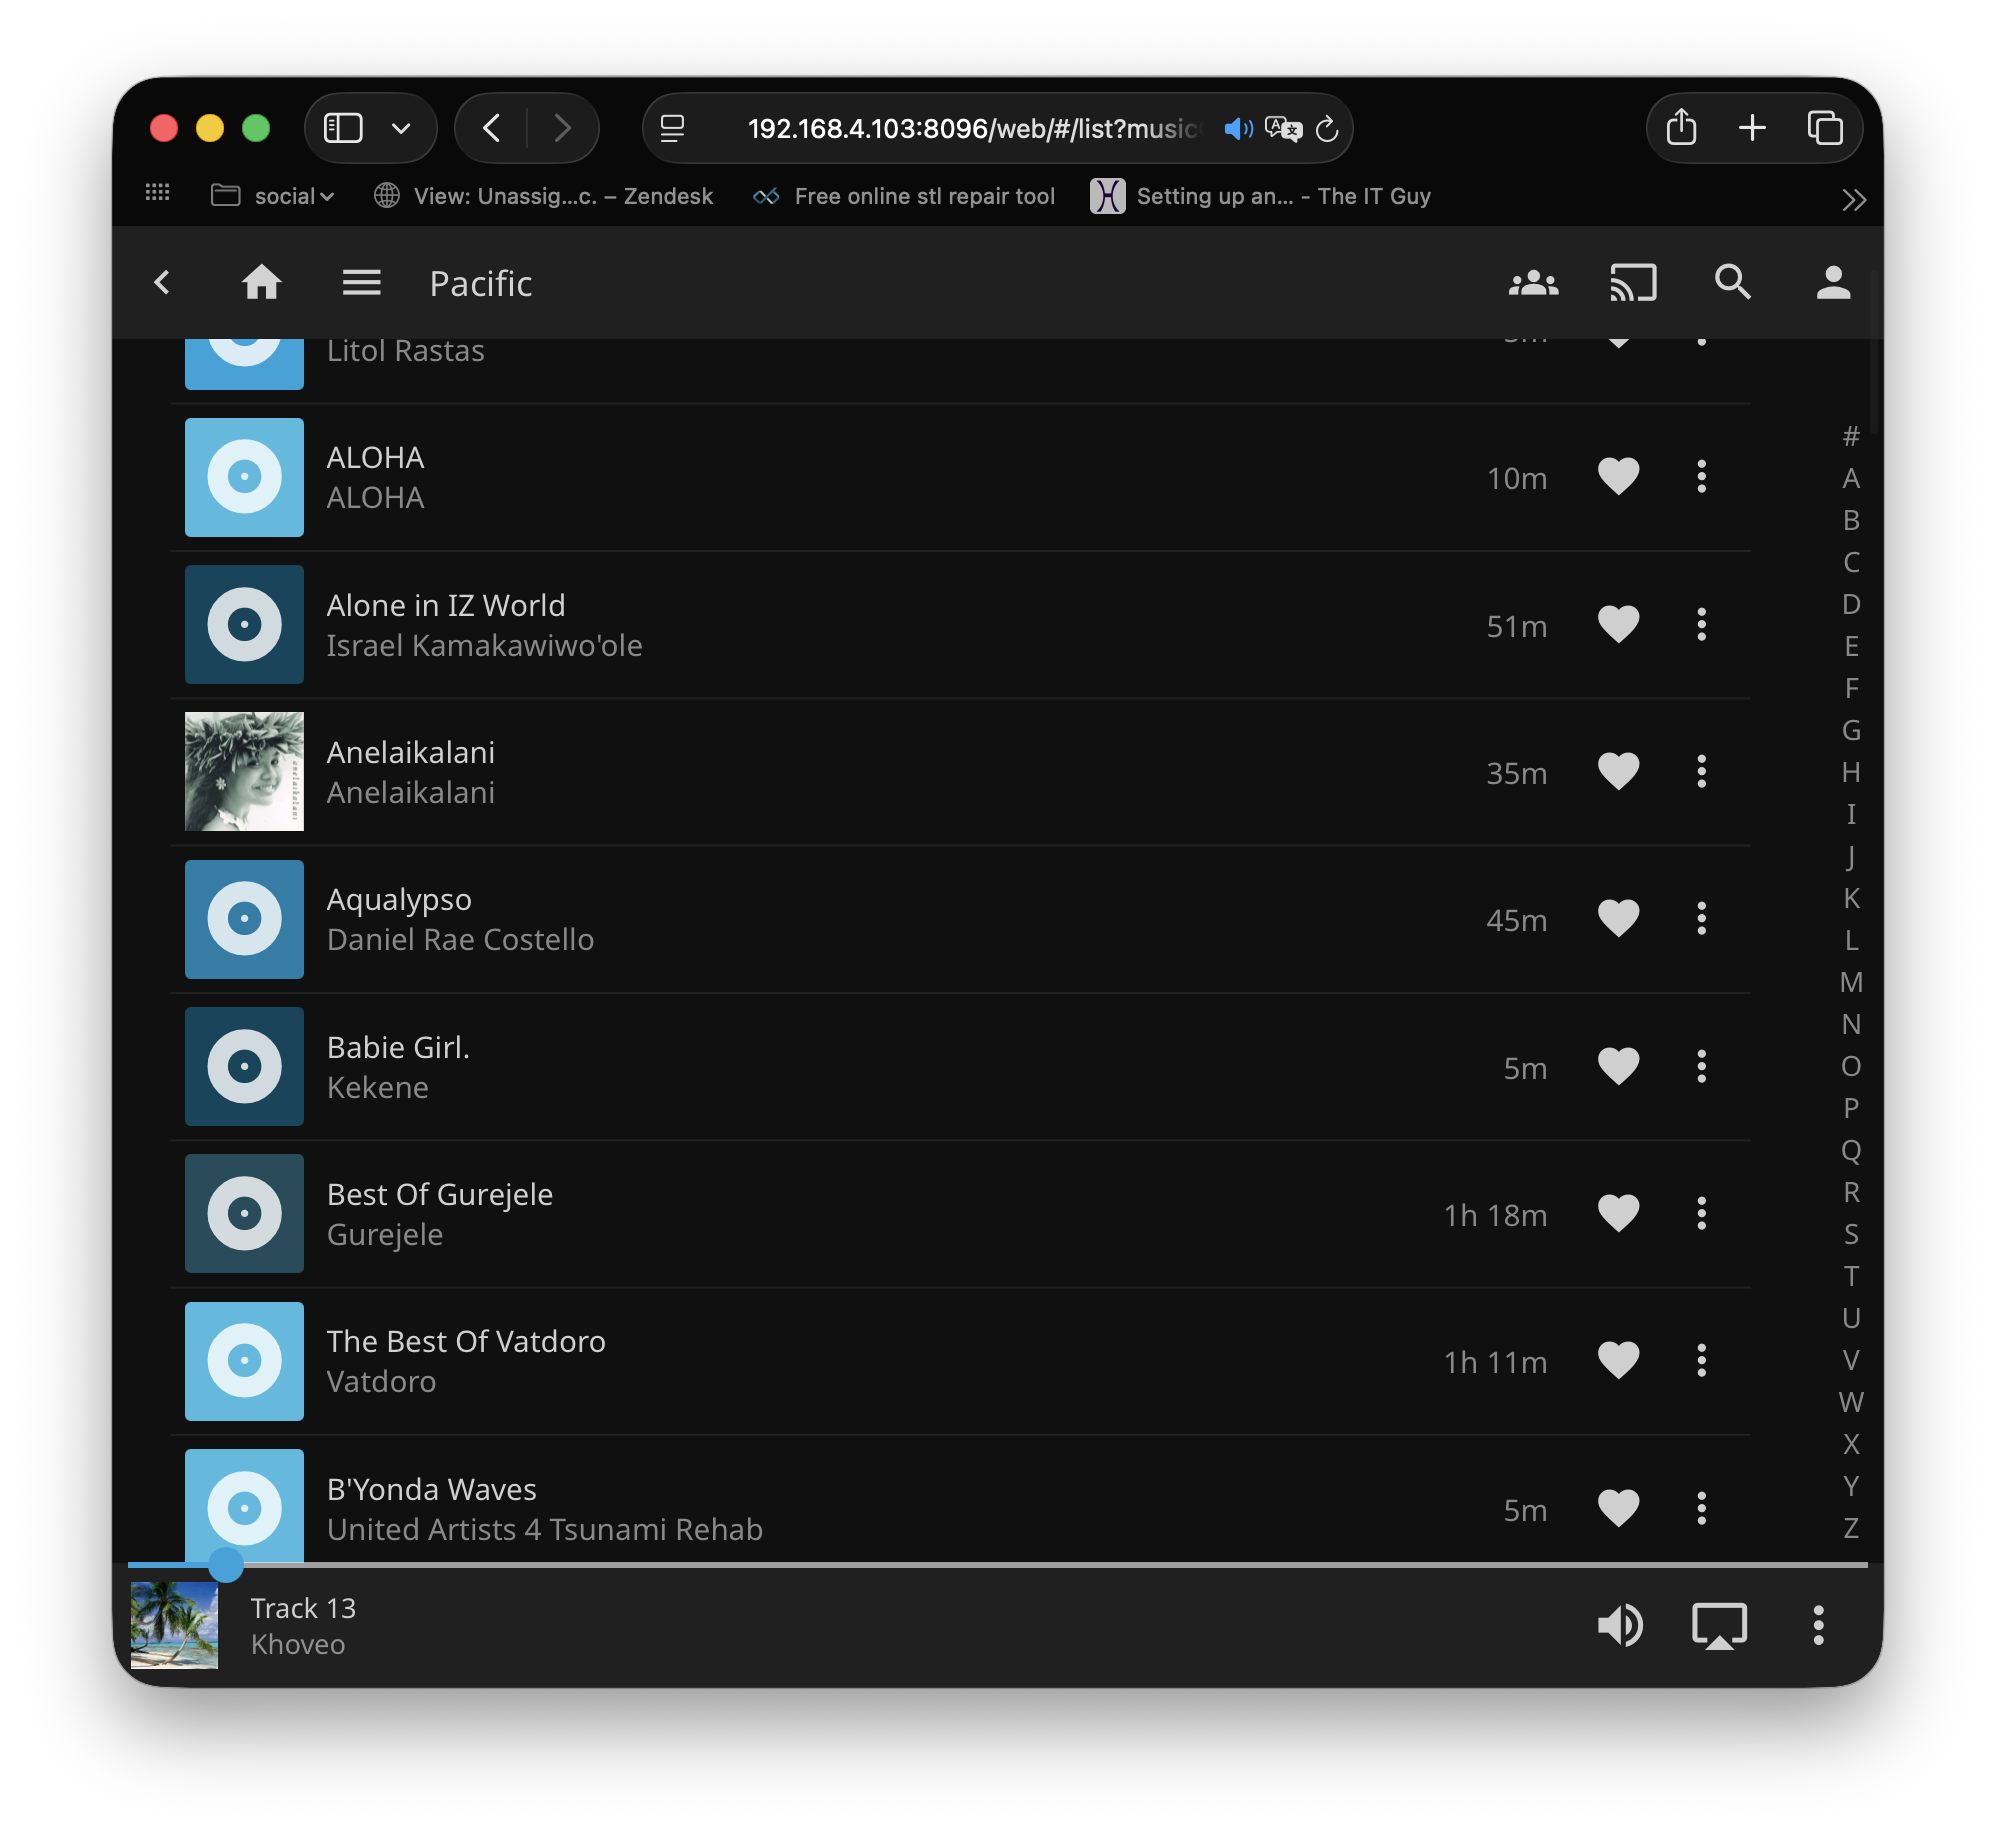Click the AirPlay icon in player bar

[1719, 1625]
